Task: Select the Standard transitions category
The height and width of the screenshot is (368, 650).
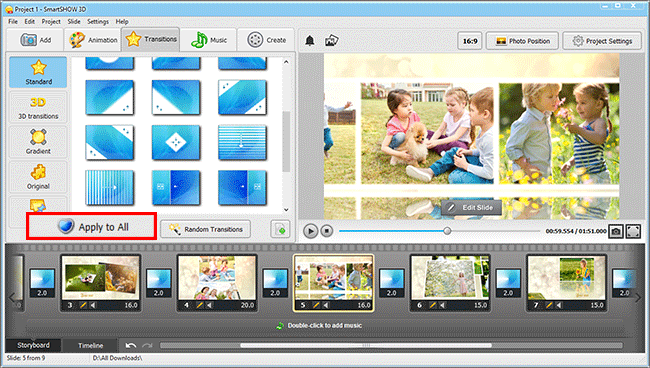Action: point(38,72)
